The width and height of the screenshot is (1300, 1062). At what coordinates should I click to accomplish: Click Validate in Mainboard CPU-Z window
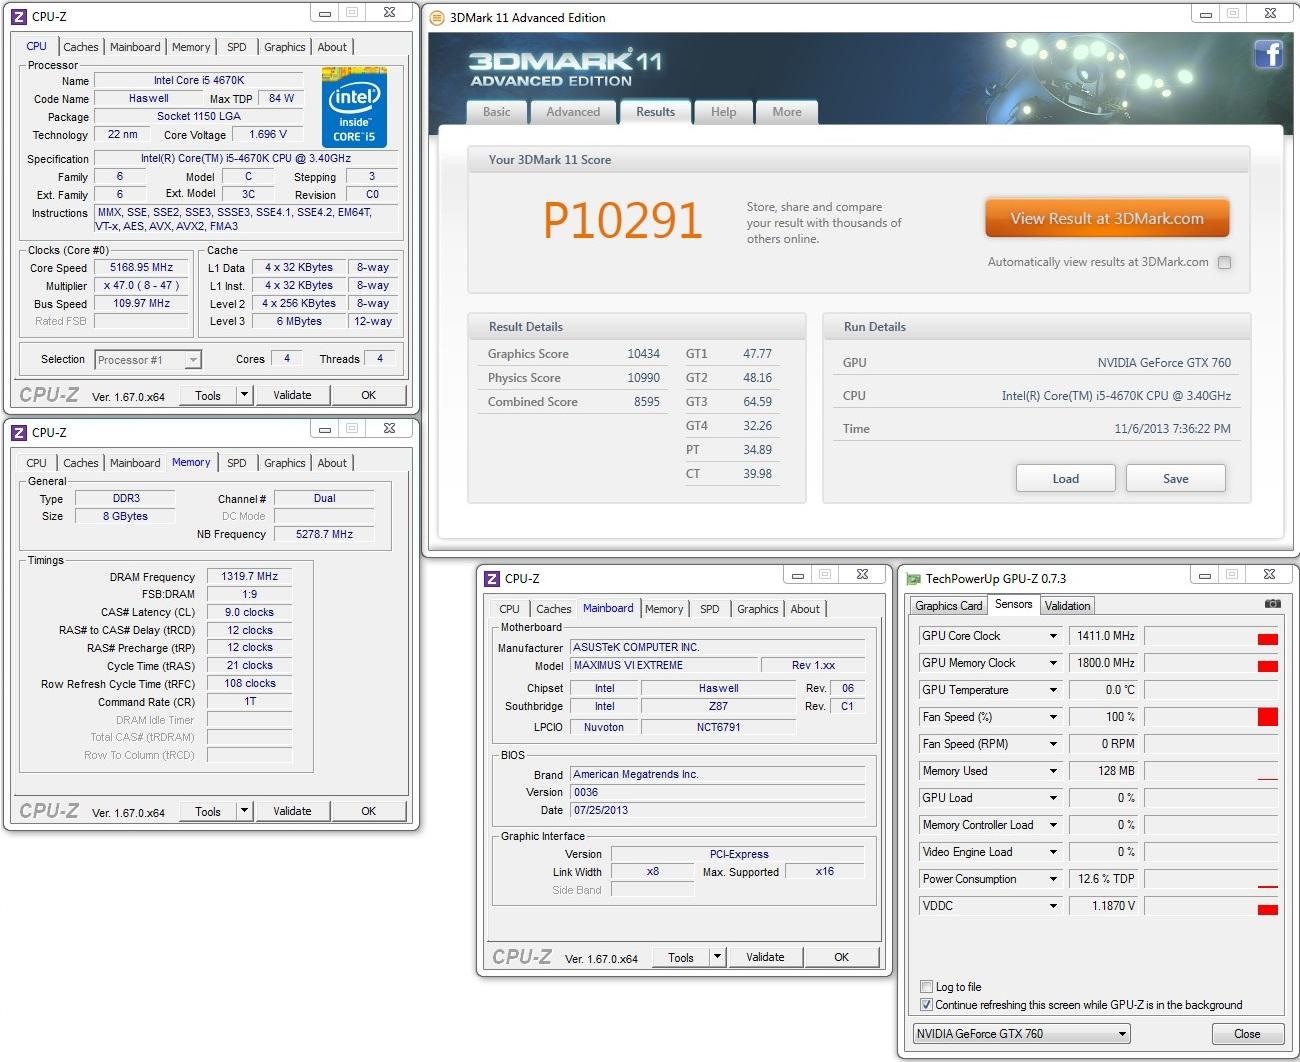765,957
